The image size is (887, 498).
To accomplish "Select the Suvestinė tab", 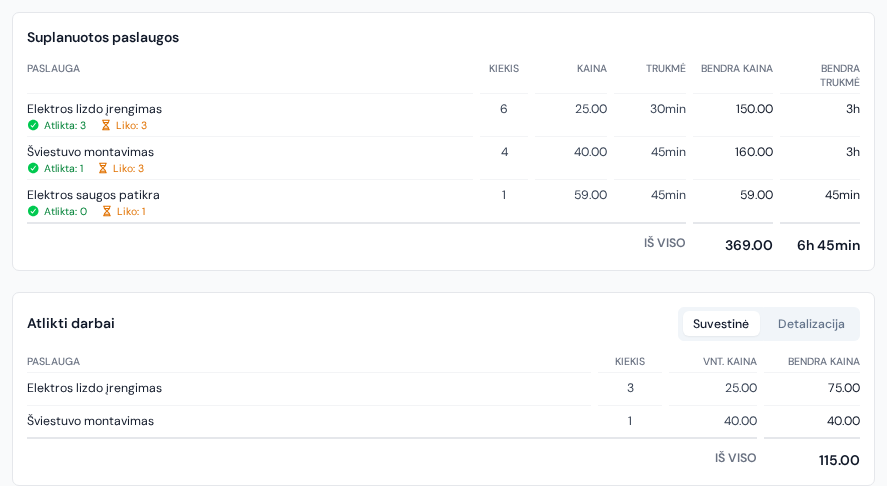I will pyautogui.click(x=721, y=324).
